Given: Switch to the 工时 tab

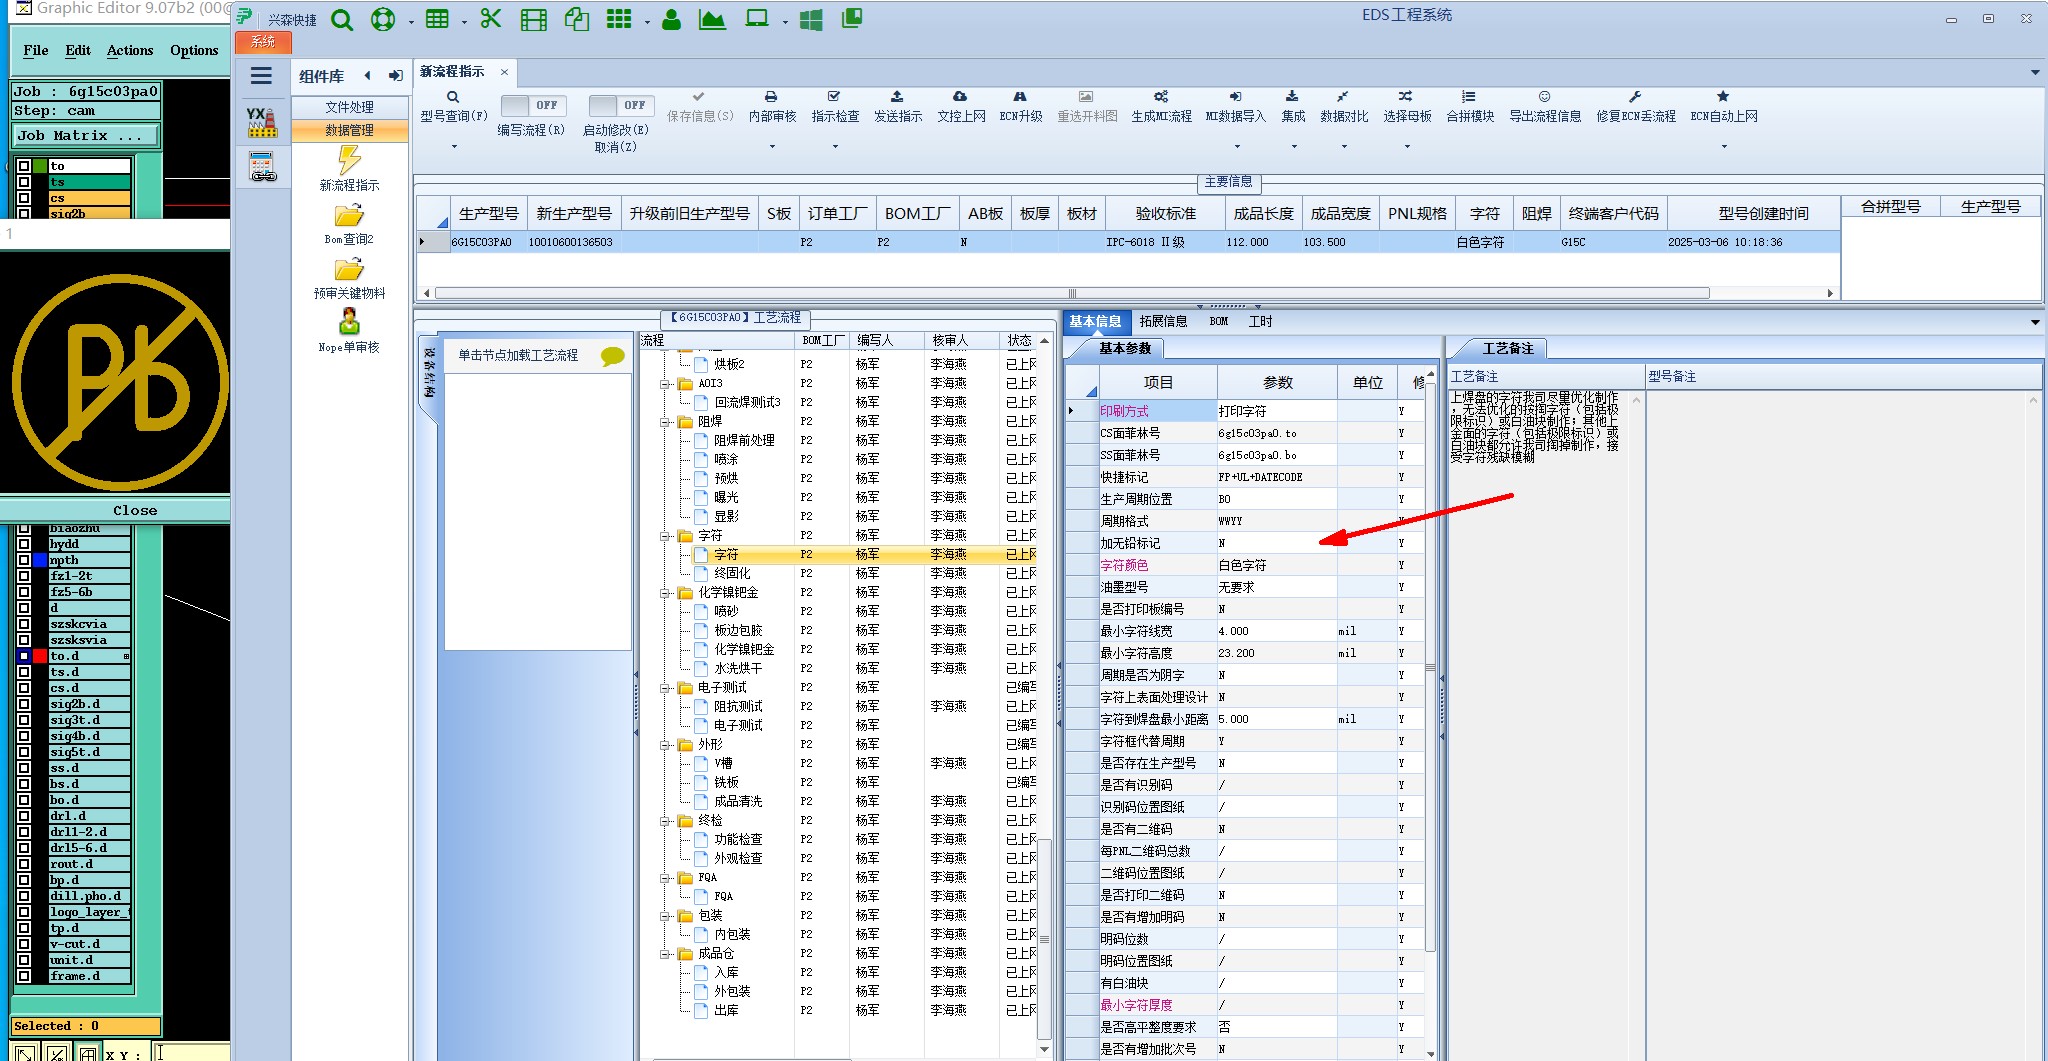Looking at the screenshot, I should tap(1260, 322).
